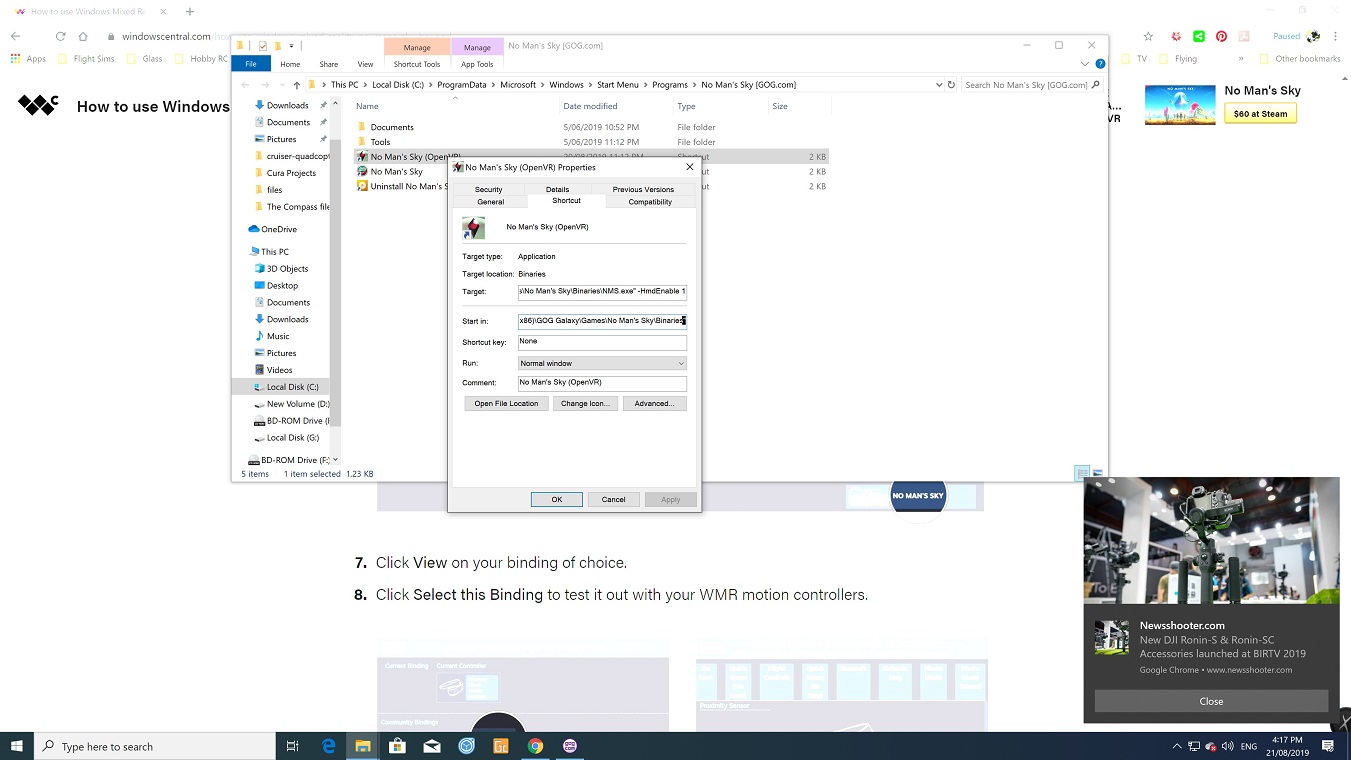
Task: Select 3D Objects under This PC
Action: click(x=287, y=269)
